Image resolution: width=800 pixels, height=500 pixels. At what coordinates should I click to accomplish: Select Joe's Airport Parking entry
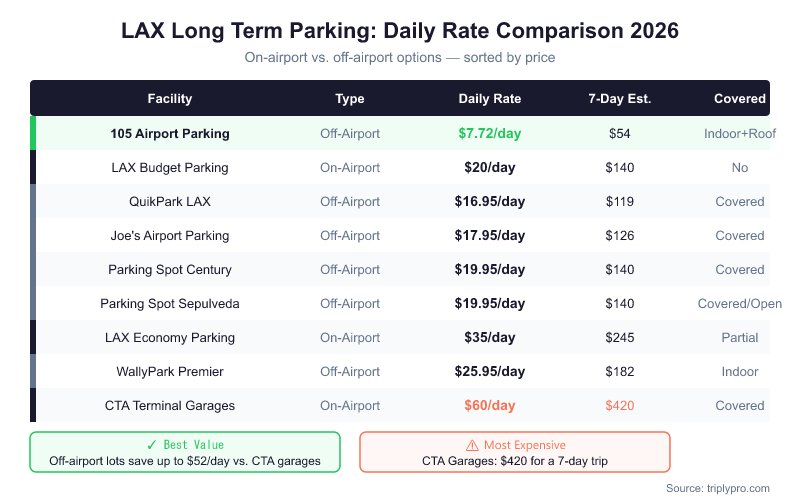click(x=170, y=235)
